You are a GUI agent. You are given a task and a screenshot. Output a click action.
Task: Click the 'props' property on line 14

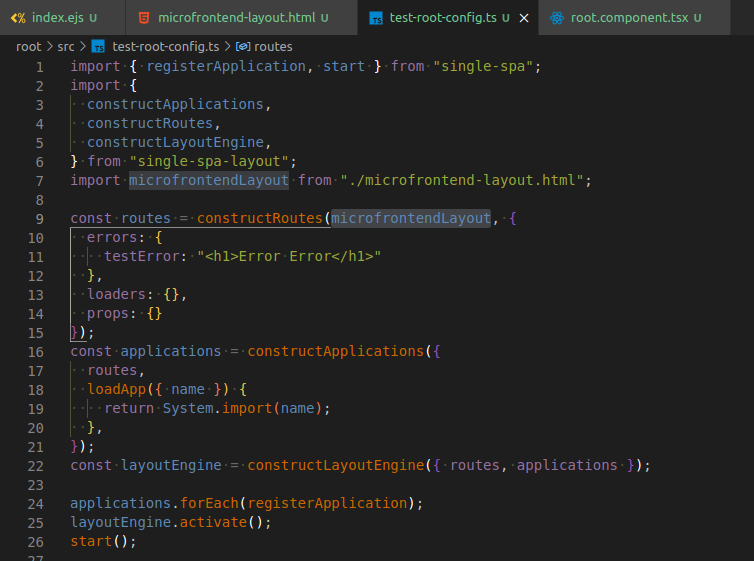108,313
